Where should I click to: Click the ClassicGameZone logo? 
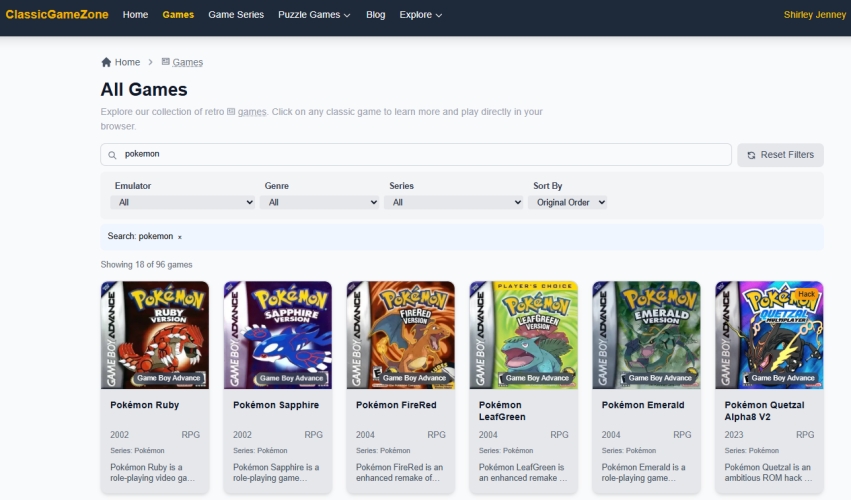pyautogui.click(x=57, y=15)
